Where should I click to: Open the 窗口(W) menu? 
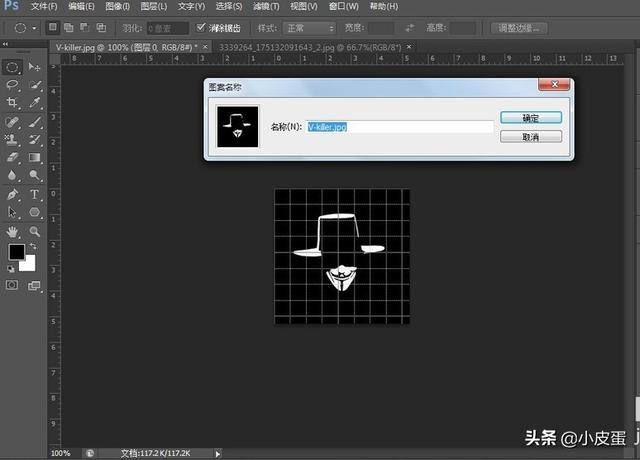[x=344, y=7]
